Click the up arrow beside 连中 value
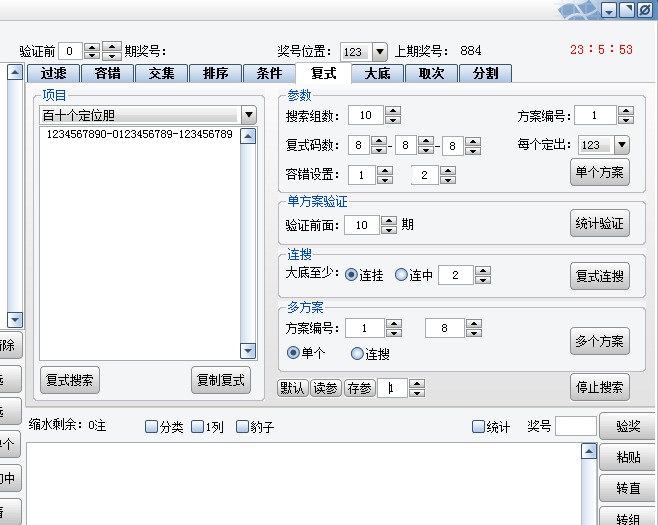The image size is (658, 525). click(482, 270)
